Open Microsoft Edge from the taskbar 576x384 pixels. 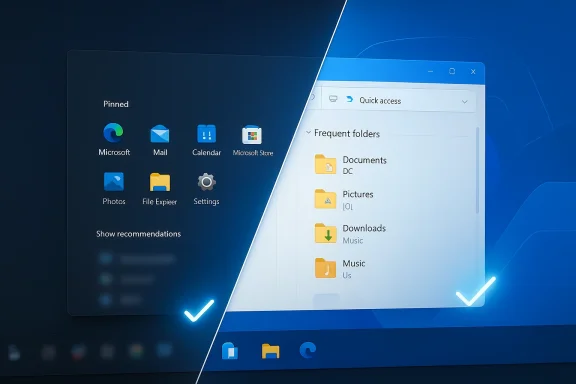pos(308,349)
